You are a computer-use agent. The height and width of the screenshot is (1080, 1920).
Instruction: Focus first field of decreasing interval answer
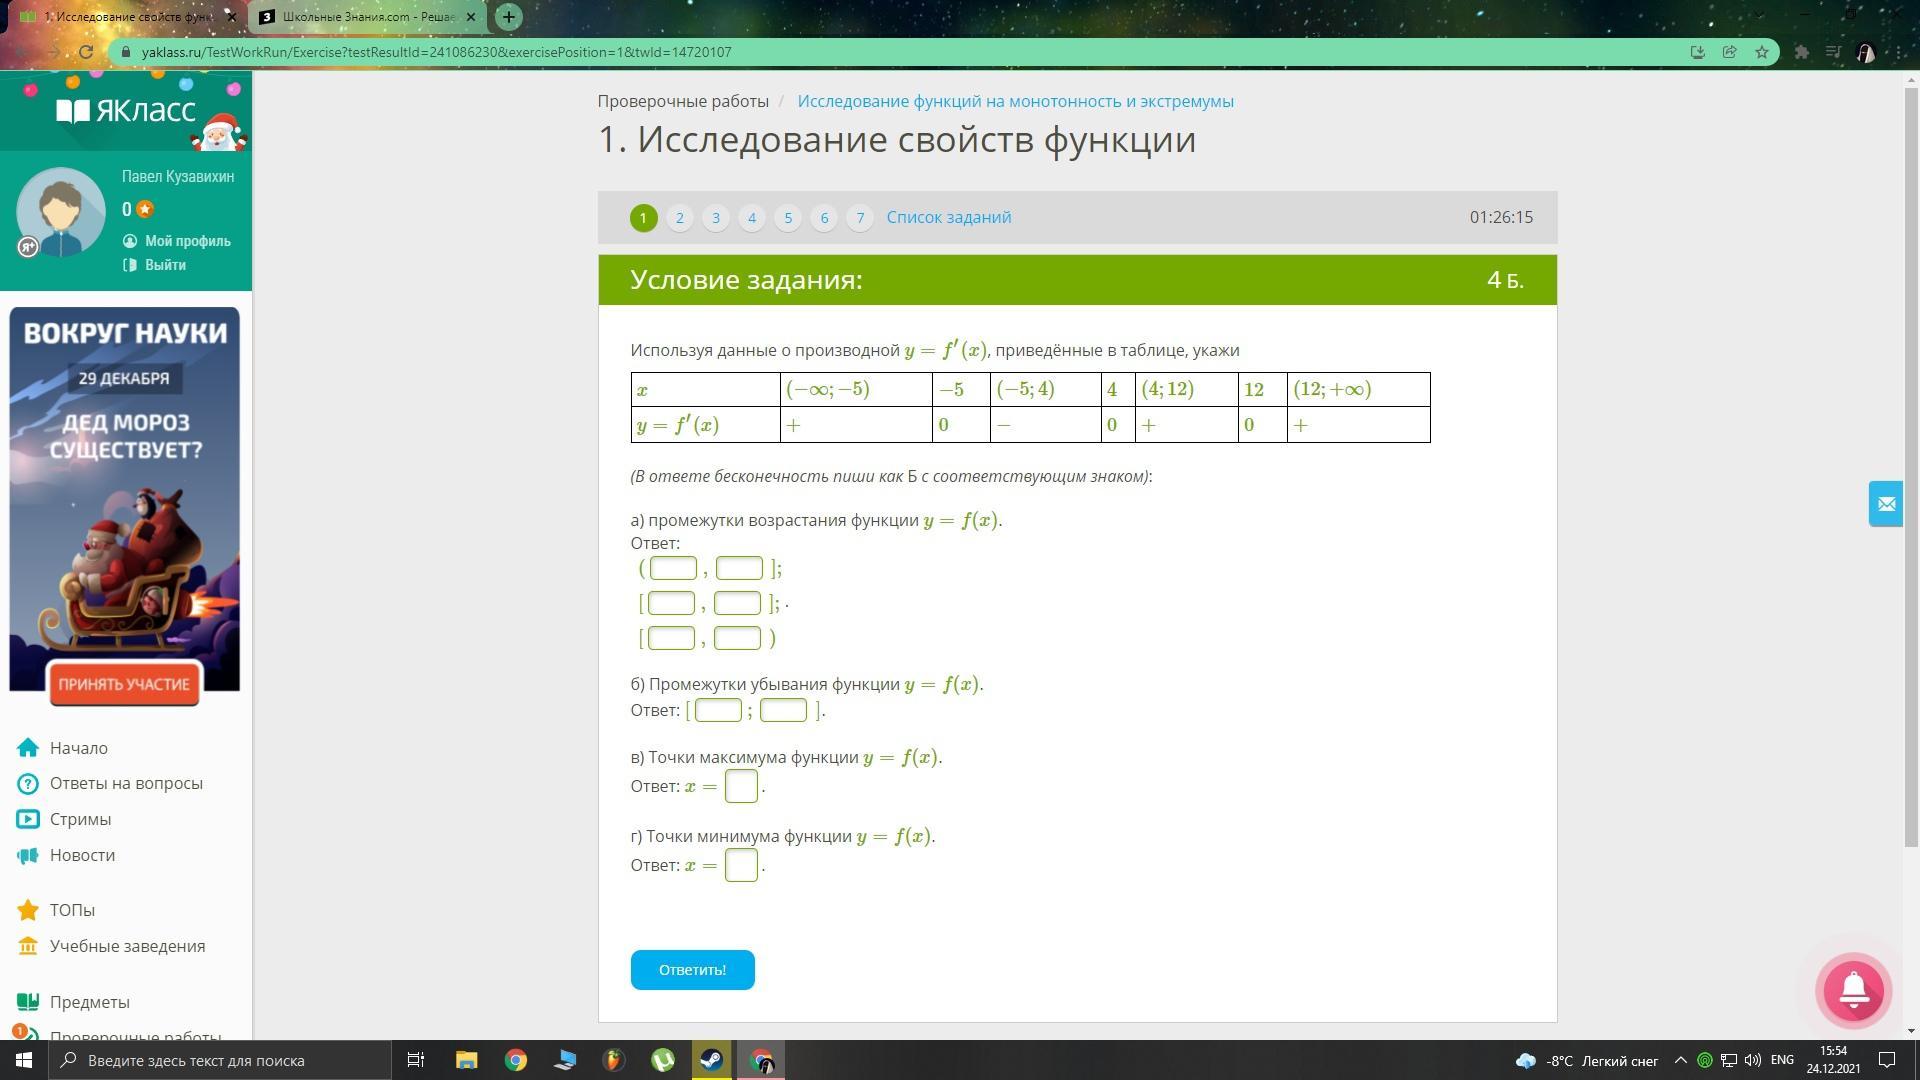[x=718, y=710]
